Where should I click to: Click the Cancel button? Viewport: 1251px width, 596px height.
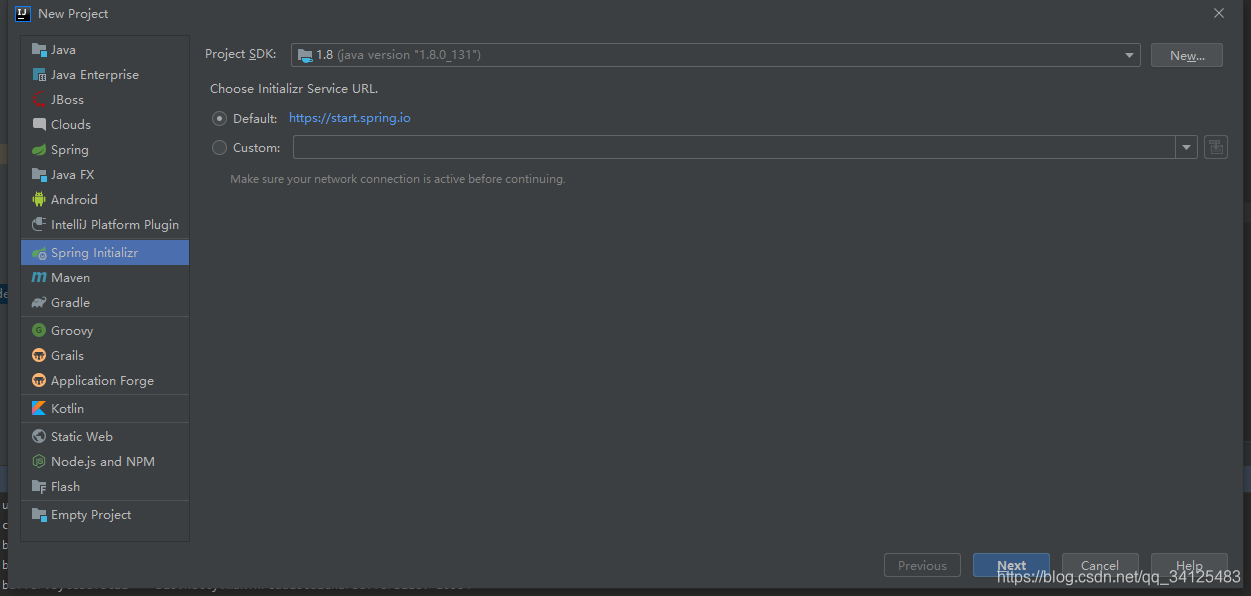pyautogui.click(x=1100, y=565)
